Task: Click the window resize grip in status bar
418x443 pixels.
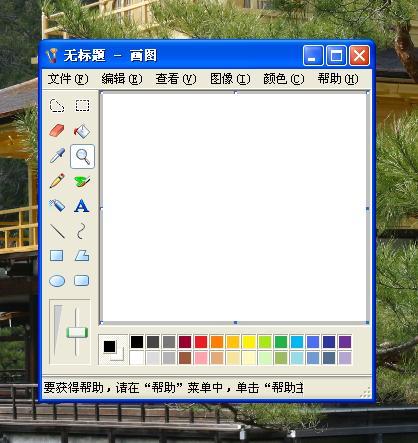Action: (366, 393)
